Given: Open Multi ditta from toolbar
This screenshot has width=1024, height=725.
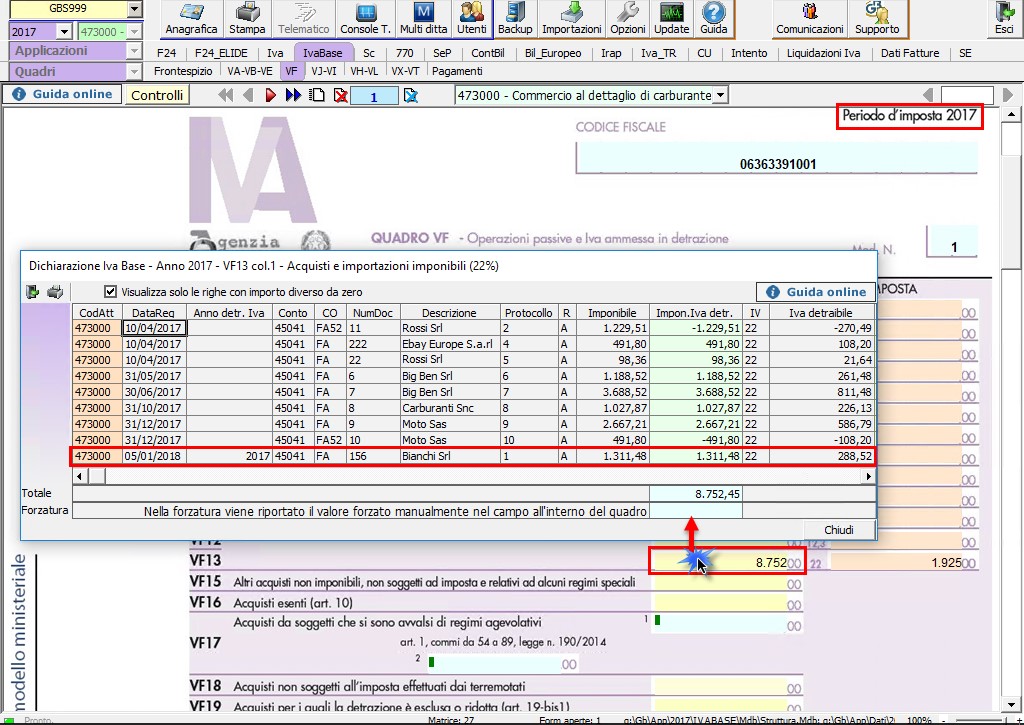Looking at the screenshot, I should pyautogui.click(x=423, y=18).
